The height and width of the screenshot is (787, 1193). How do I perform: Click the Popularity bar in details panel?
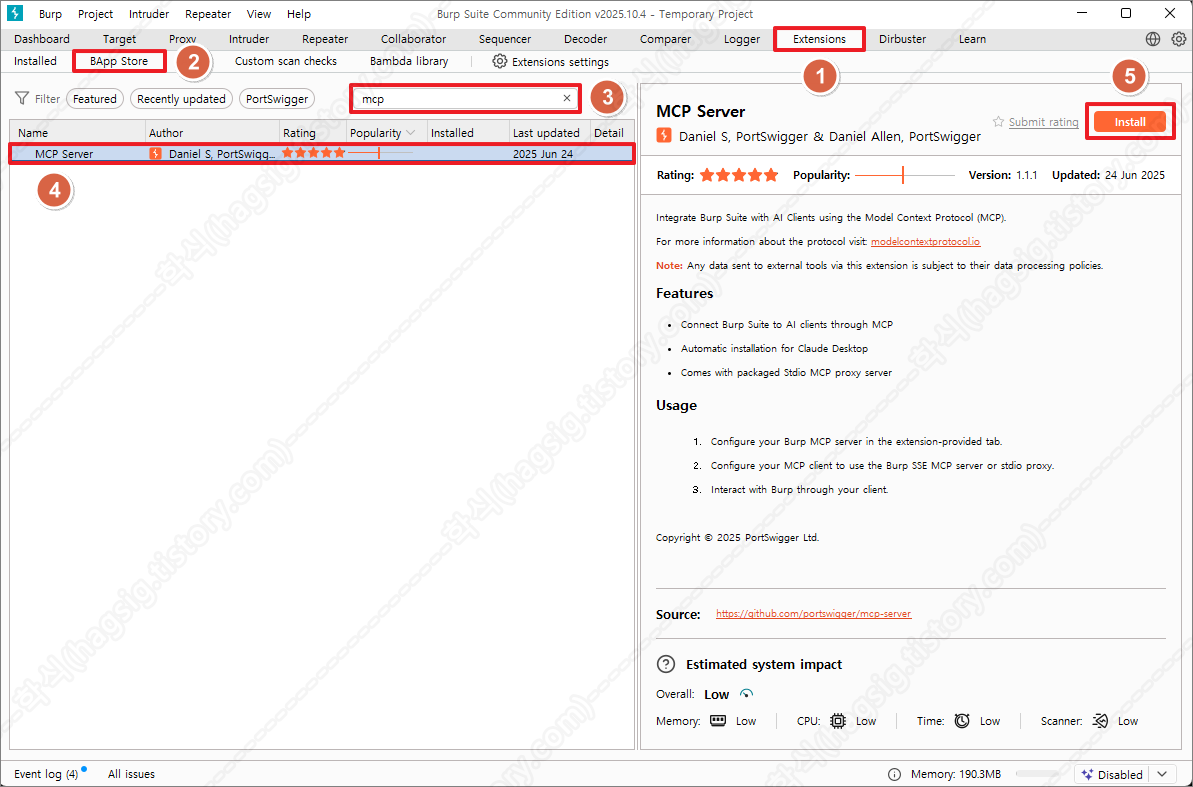905,175
